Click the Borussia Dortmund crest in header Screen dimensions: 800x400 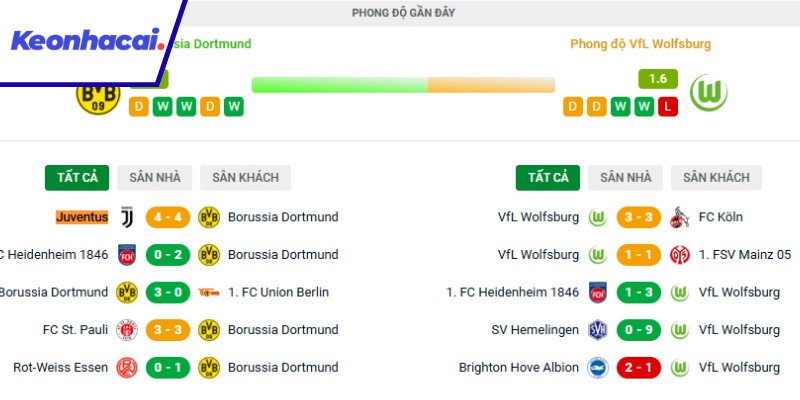(98, 95)
